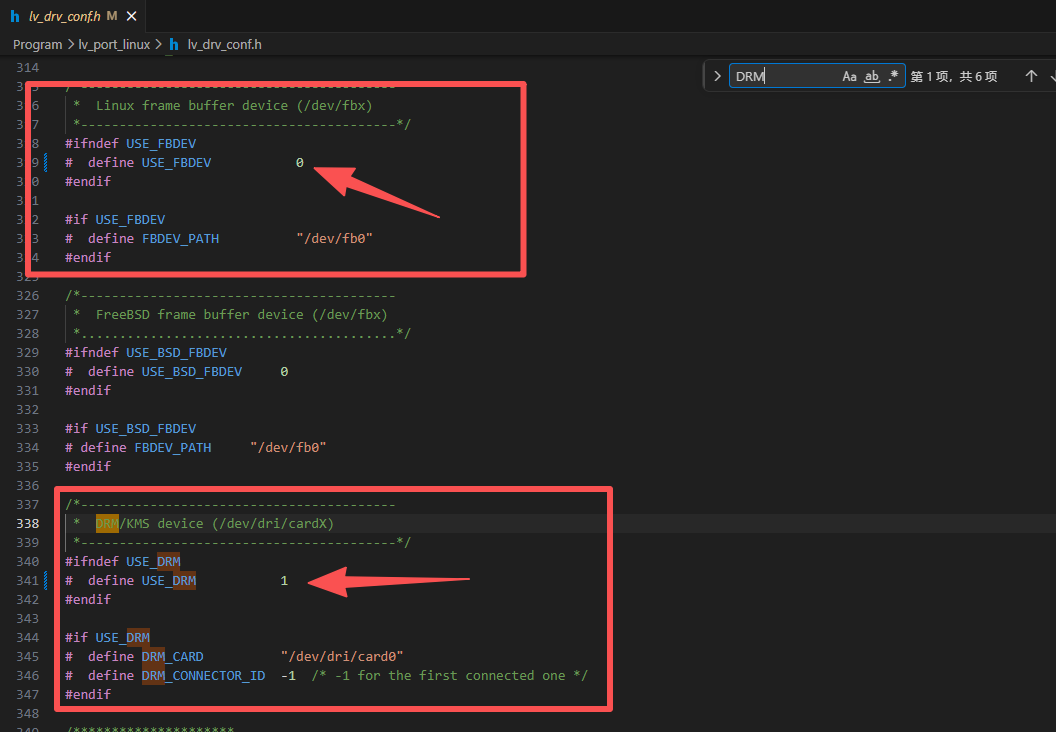Image resolution: width=1056 pixels, height=732 pixels.
Task: Click the DRM_CONNECTOR_ID macro name
Action: (x=203, y=675)
